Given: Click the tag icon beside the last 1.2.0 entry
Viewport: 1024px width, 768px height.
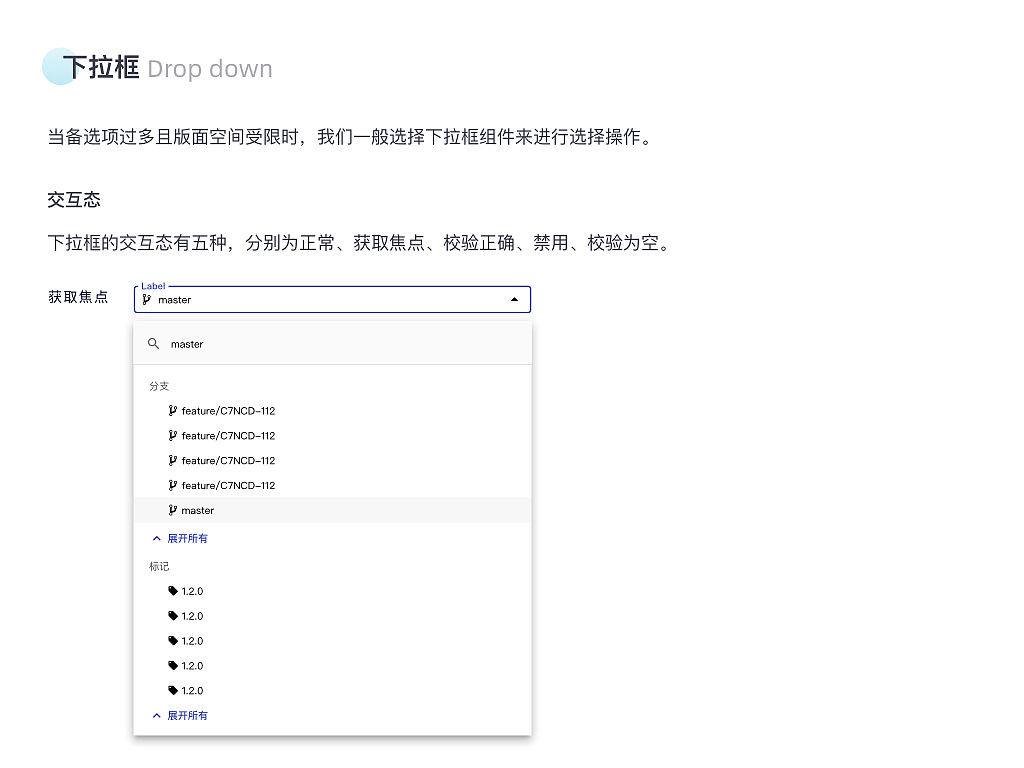Looking at the screenshot, I should pyautogui.click(x=172, y=690).
